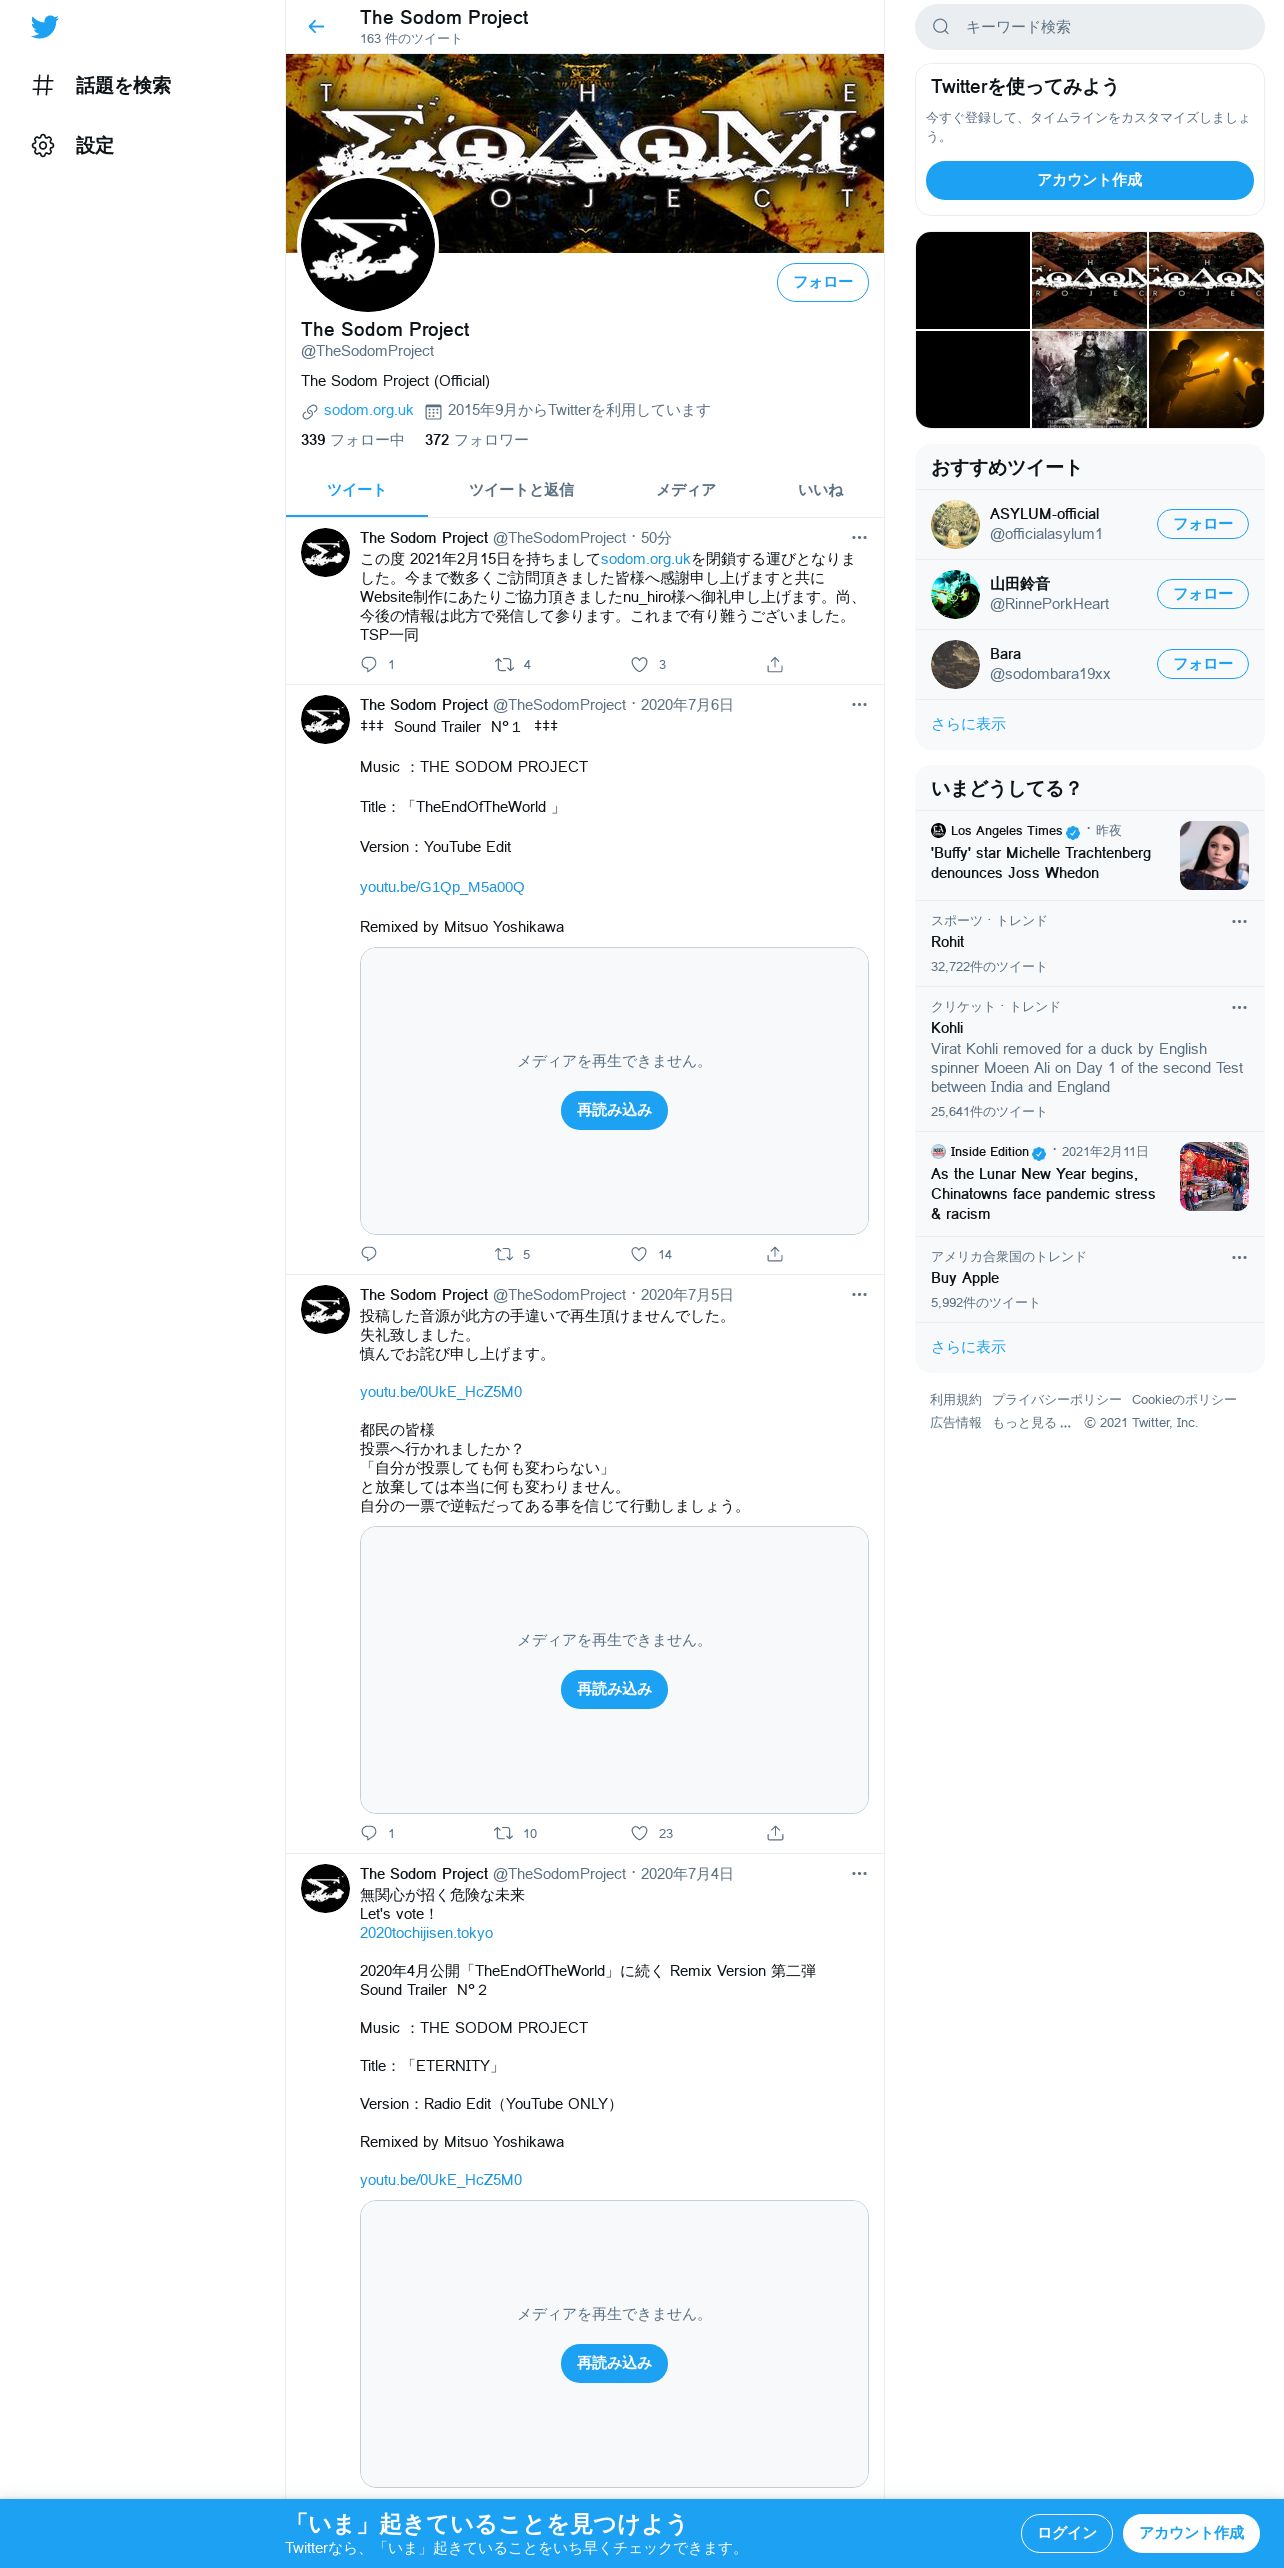Image resolution: width=1284 pixels, height=2568 pixels.
Task: Click the キーワード検索 search field
Action: [1090, 27]
